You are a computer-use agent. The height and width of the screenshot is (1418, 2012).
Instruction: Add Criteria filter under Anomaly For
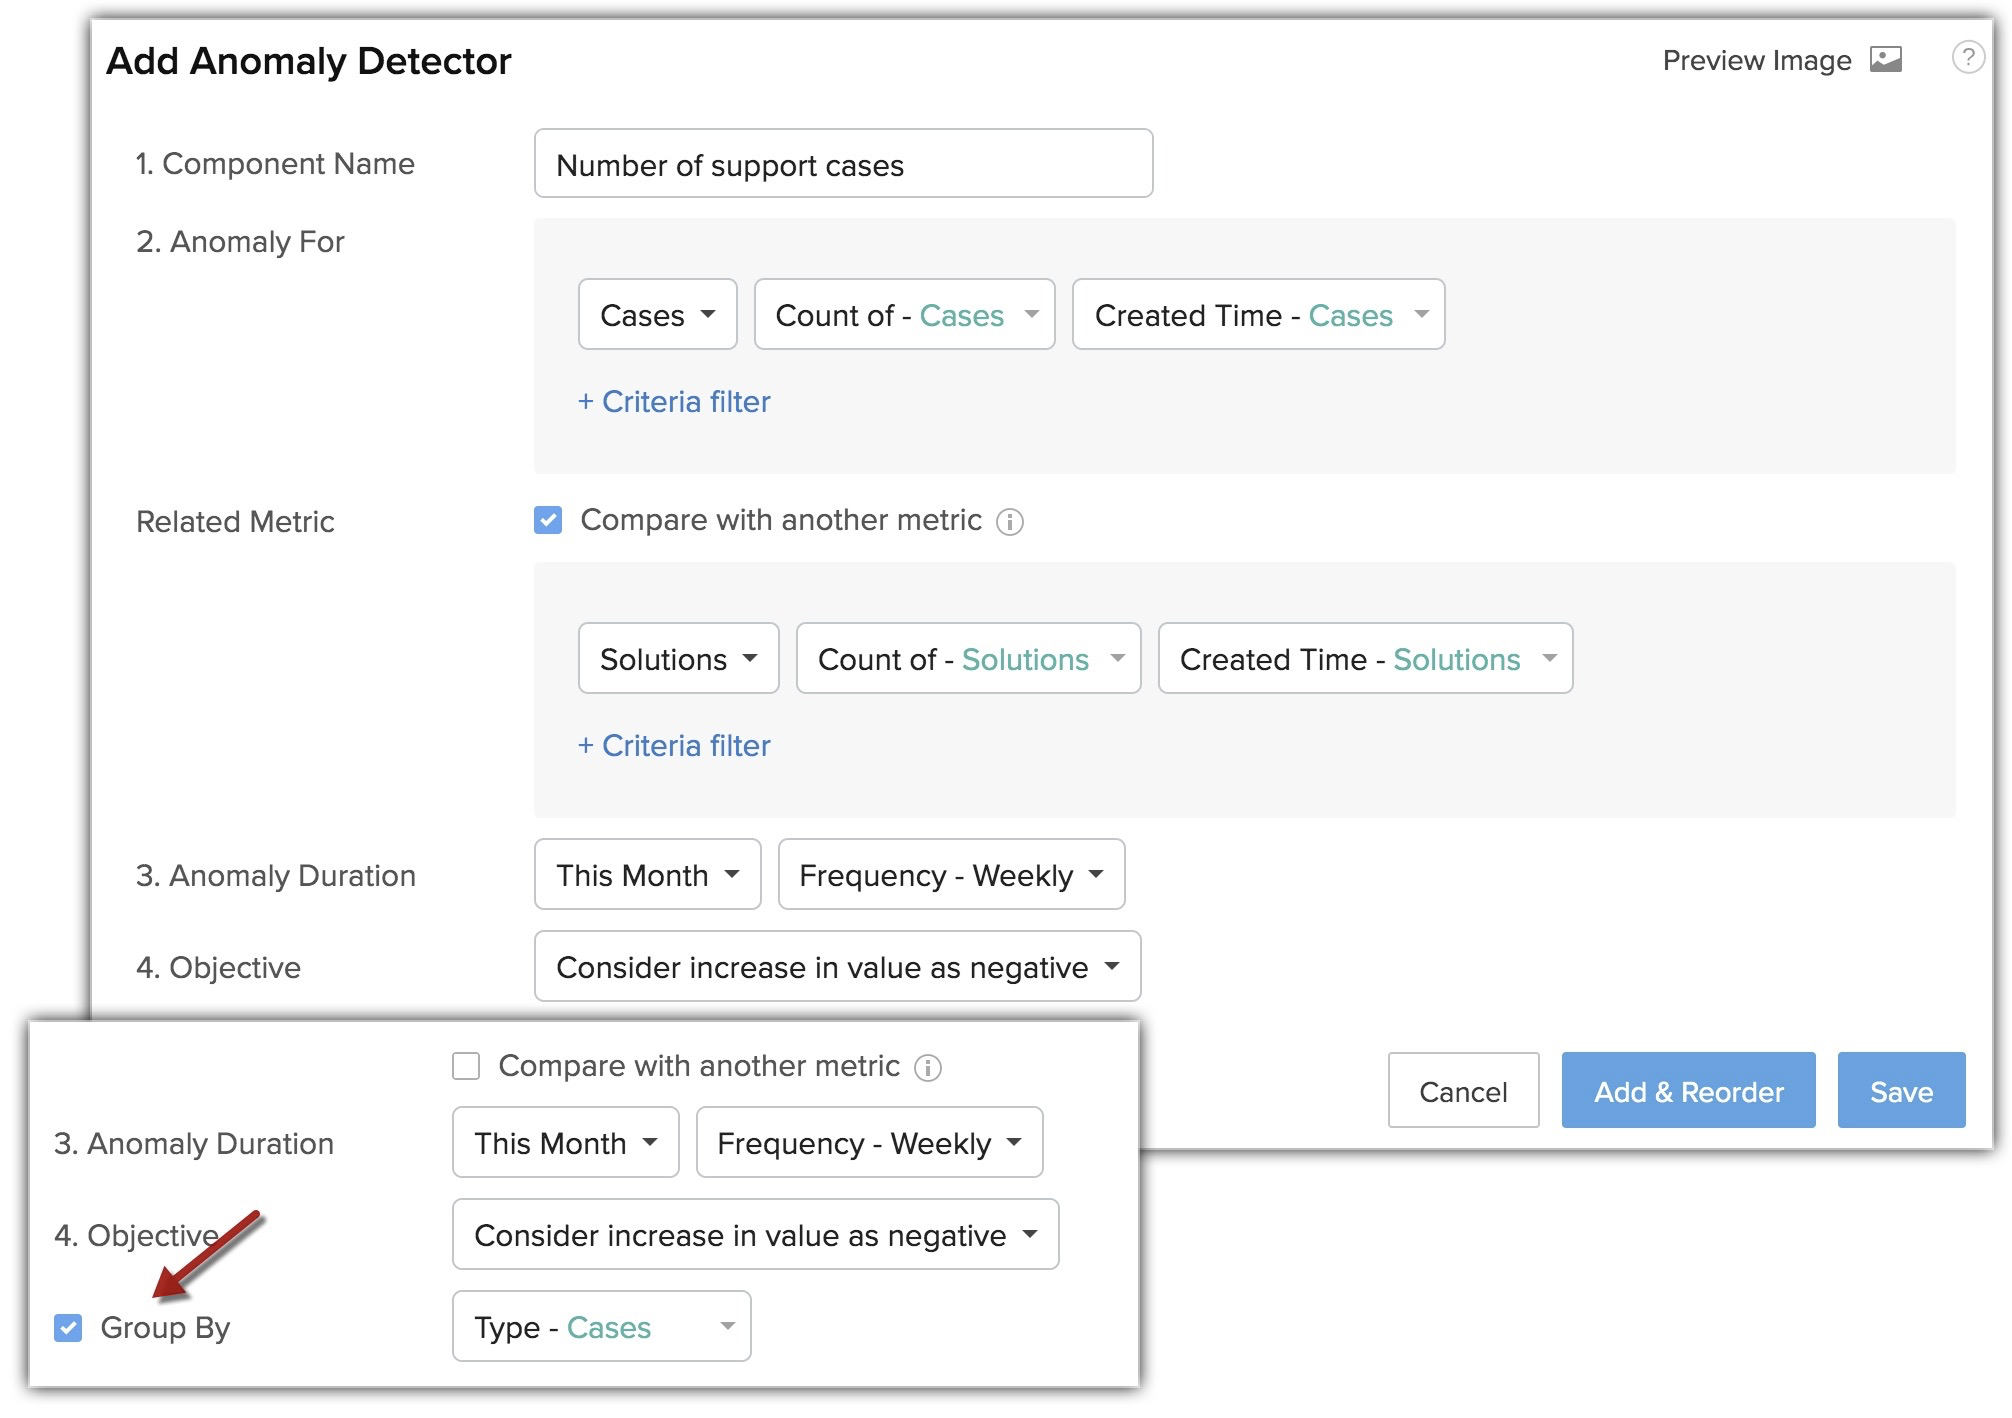[674, 402]
